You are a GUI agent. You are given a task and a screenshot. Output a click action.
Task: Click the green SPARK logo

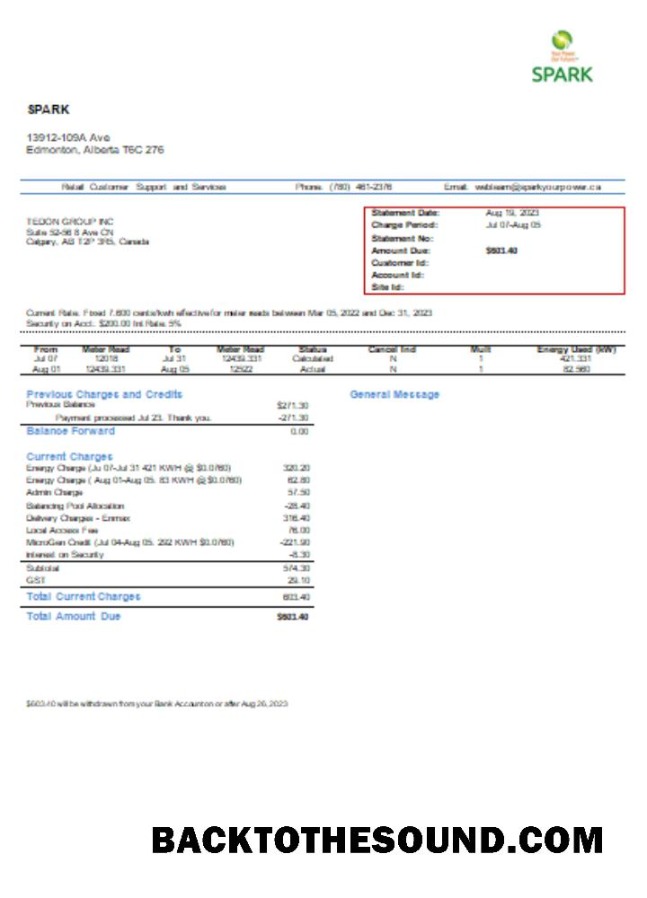pyautogui.click(x=562, y=57)
